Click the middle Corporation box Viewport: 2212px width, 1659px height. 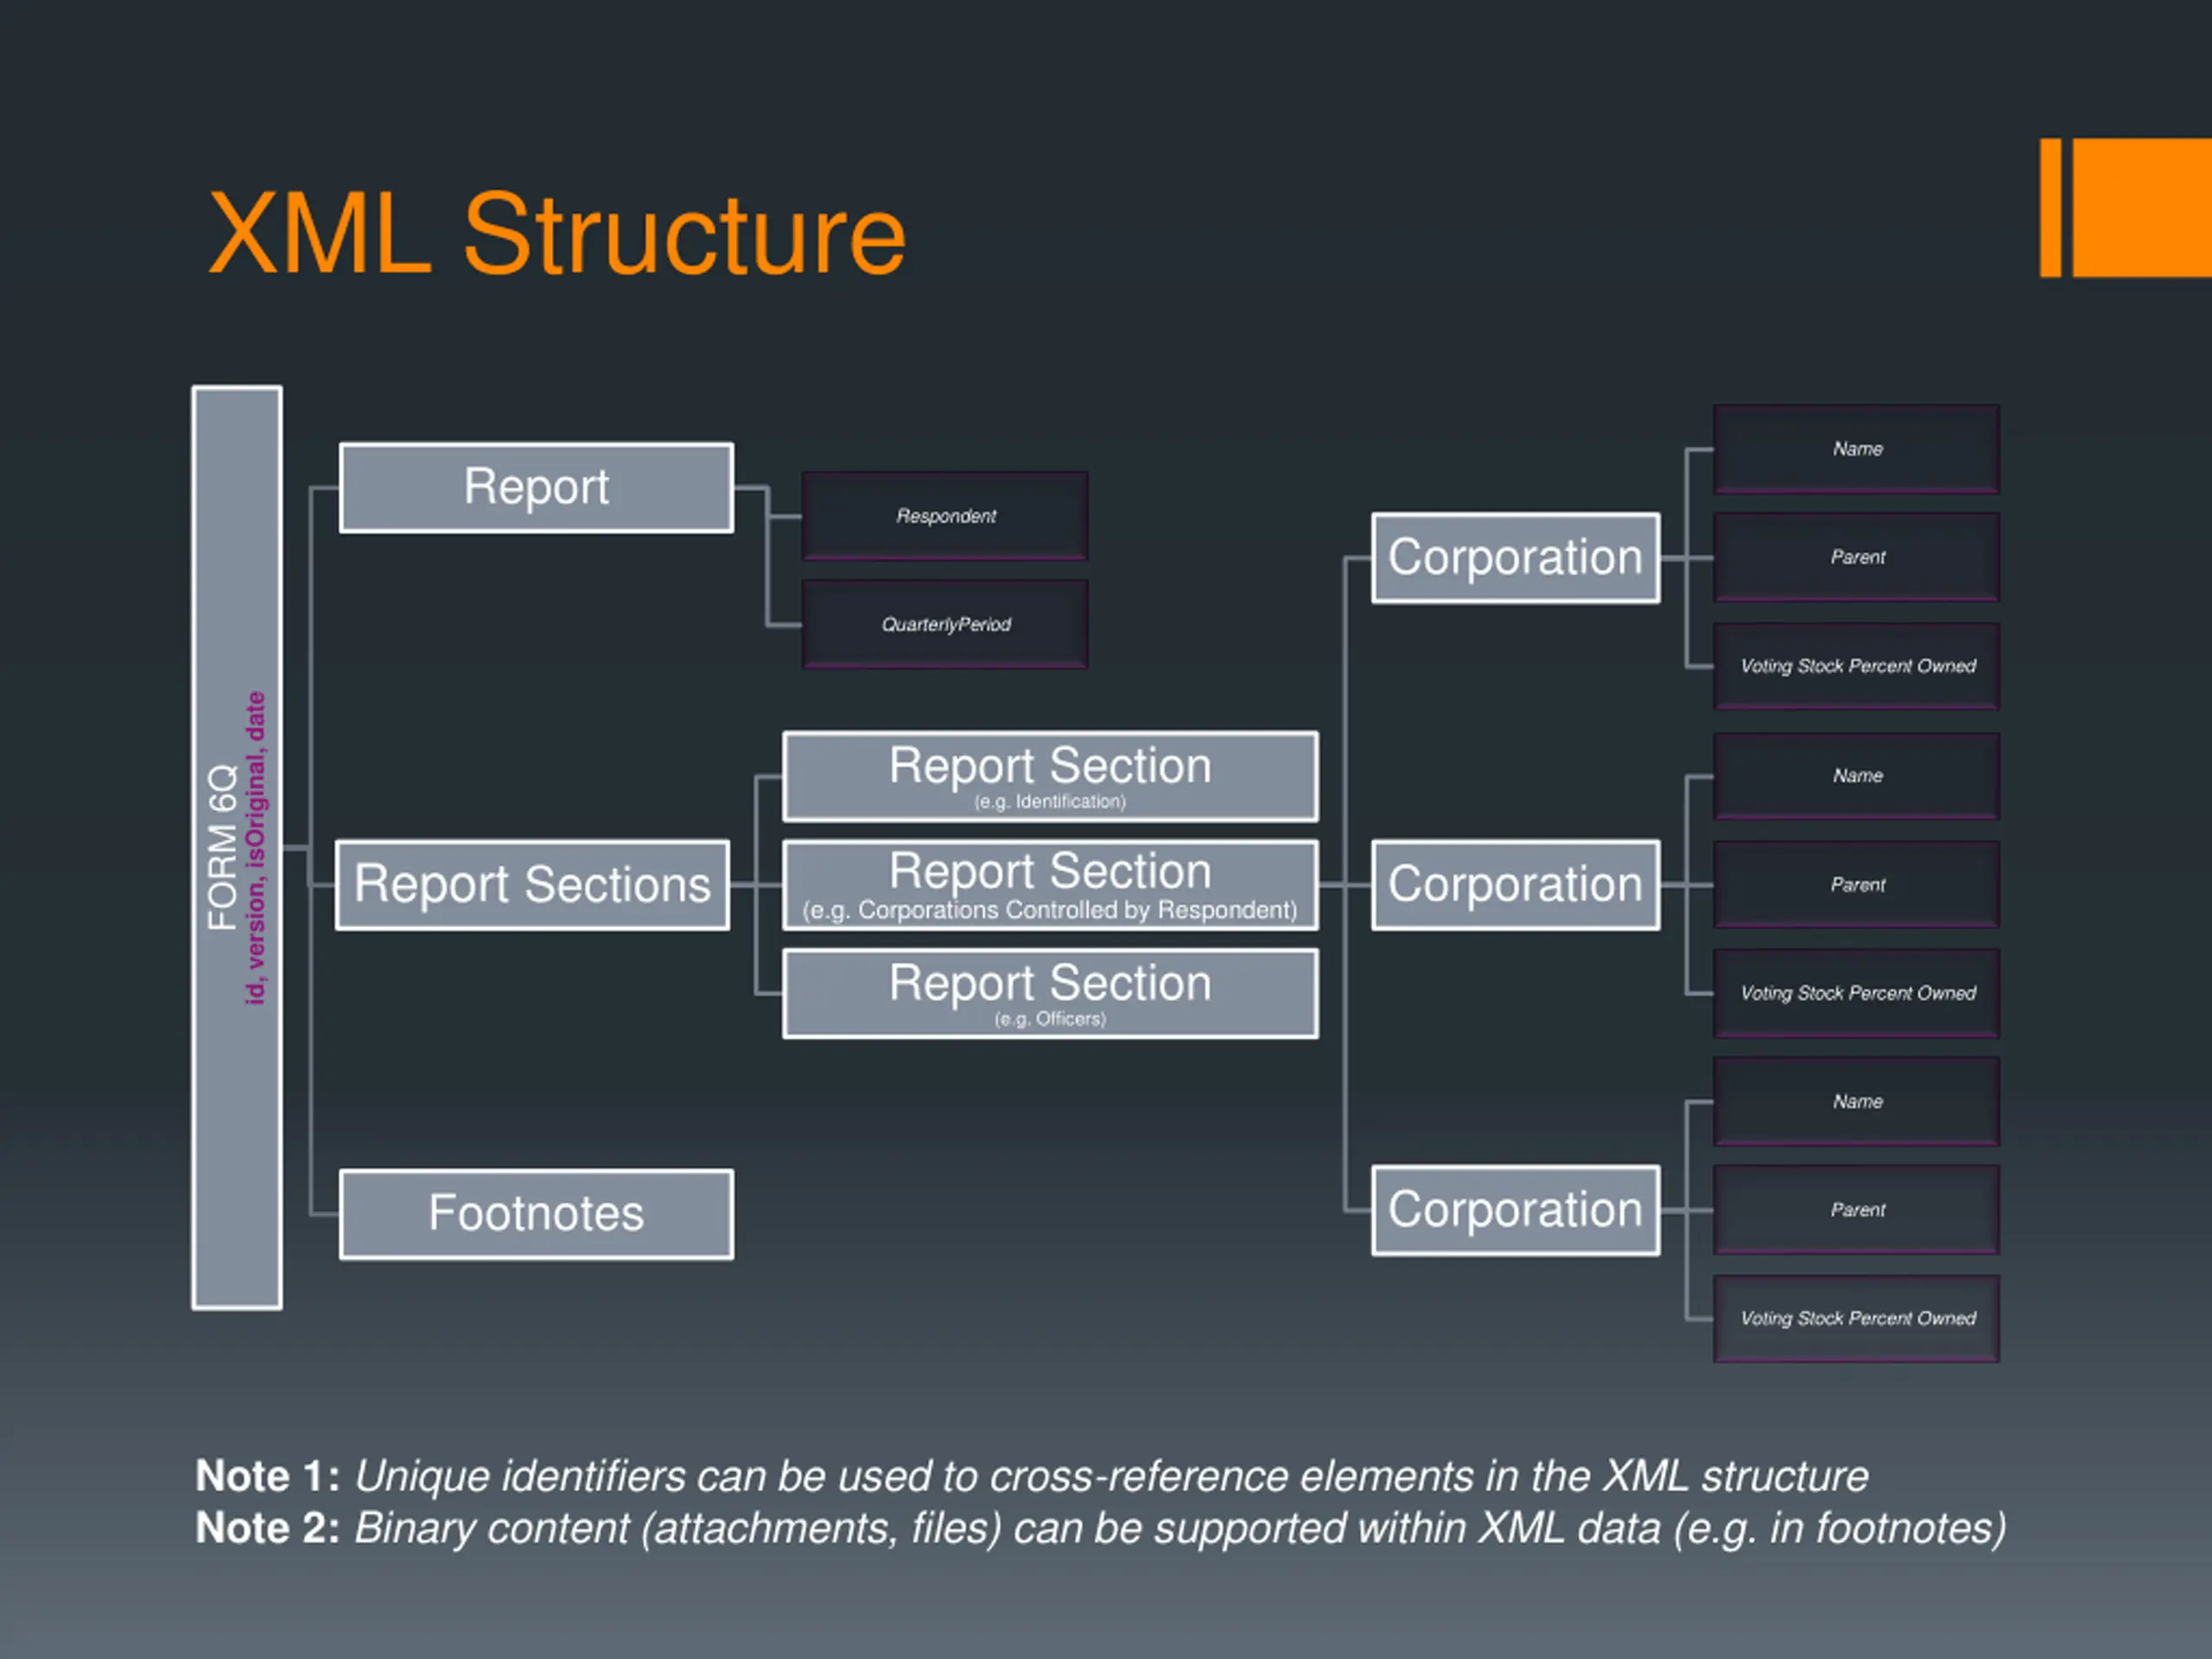click(1515, 885)
